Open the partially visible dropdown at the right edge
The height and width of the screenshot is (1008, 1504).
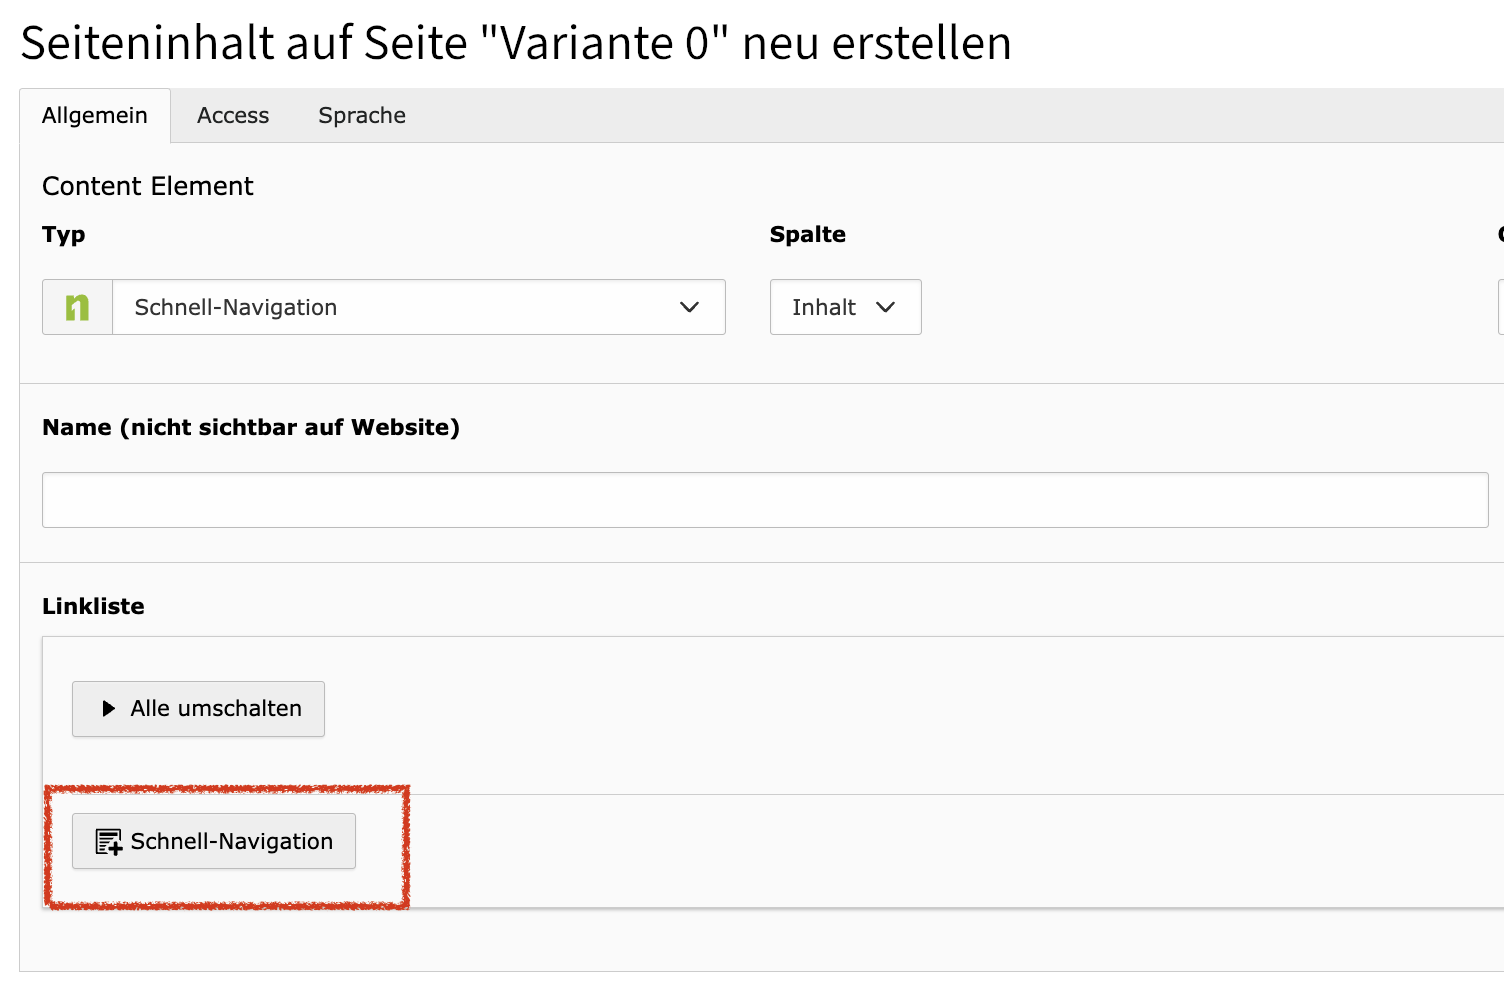(x=1500, y=307)
